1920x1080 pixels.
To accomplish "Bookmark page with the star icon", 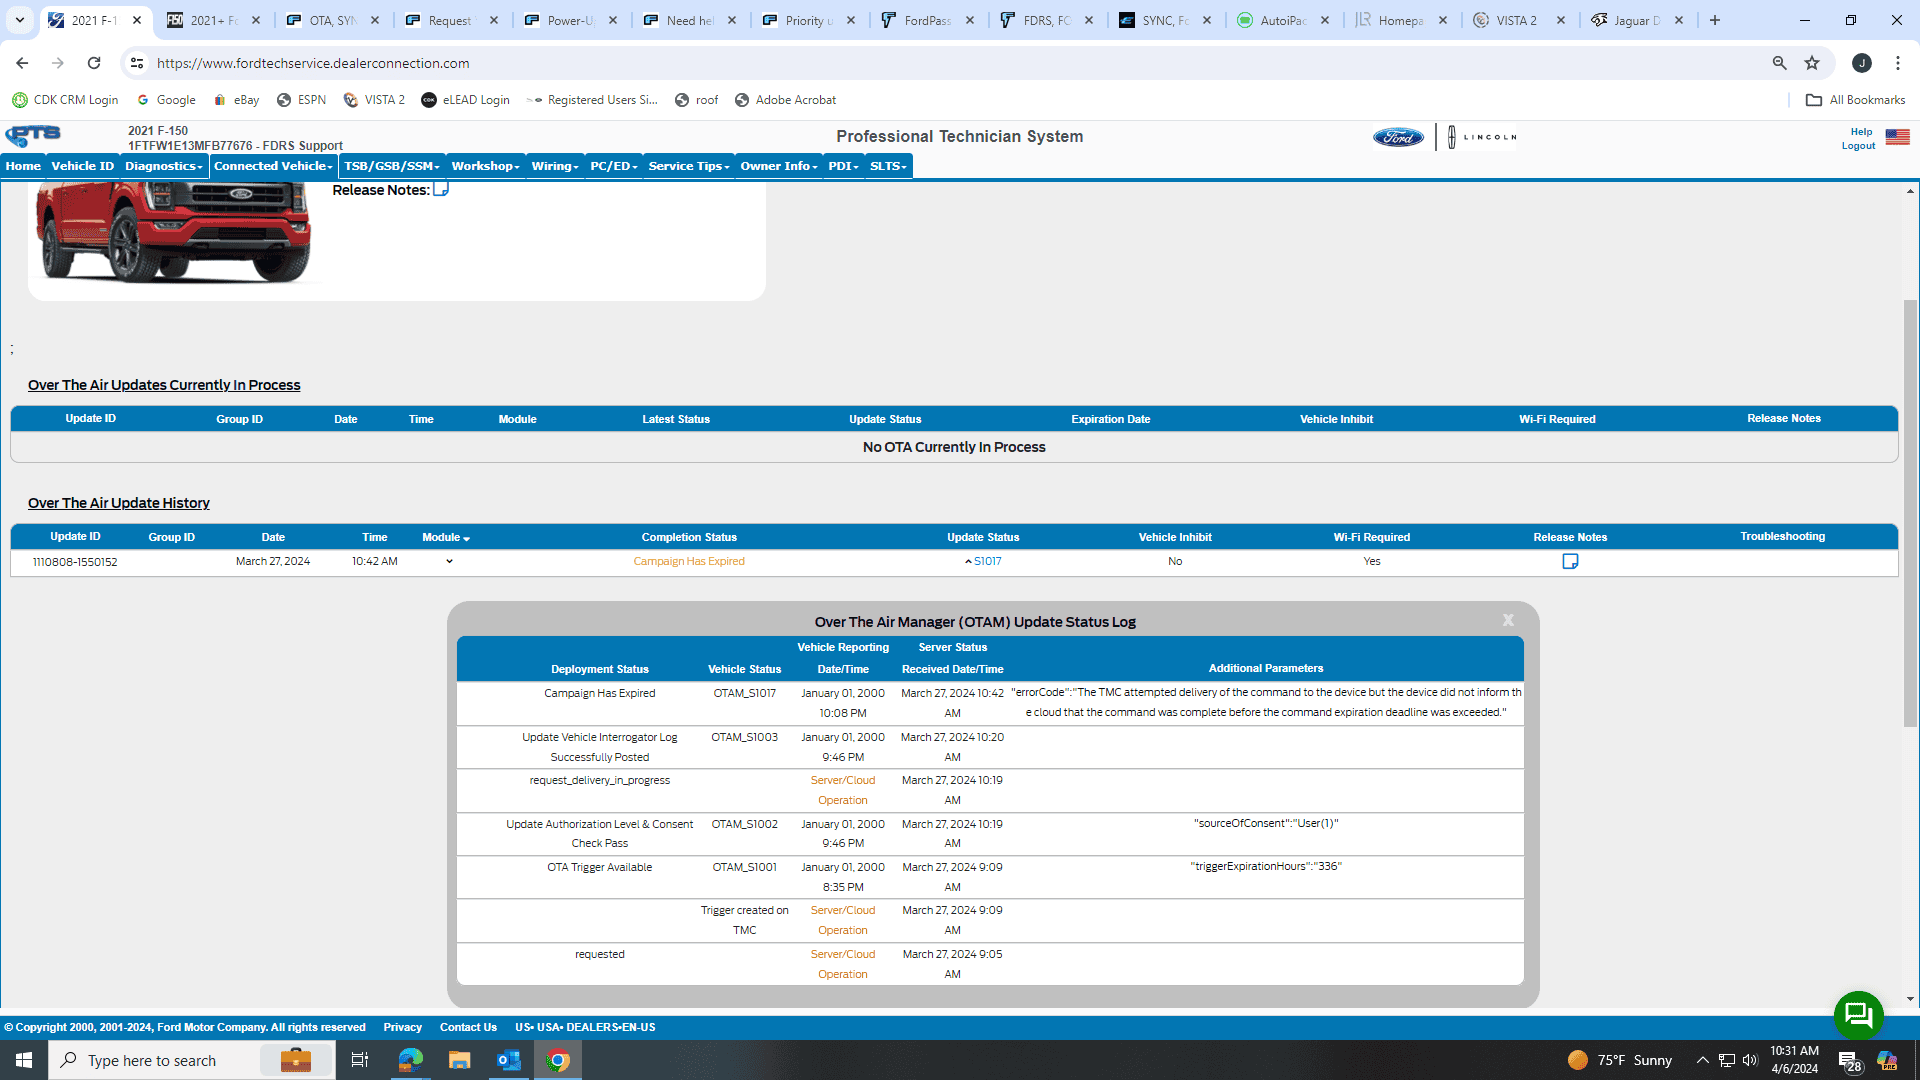I will (x=1812, y=63).
